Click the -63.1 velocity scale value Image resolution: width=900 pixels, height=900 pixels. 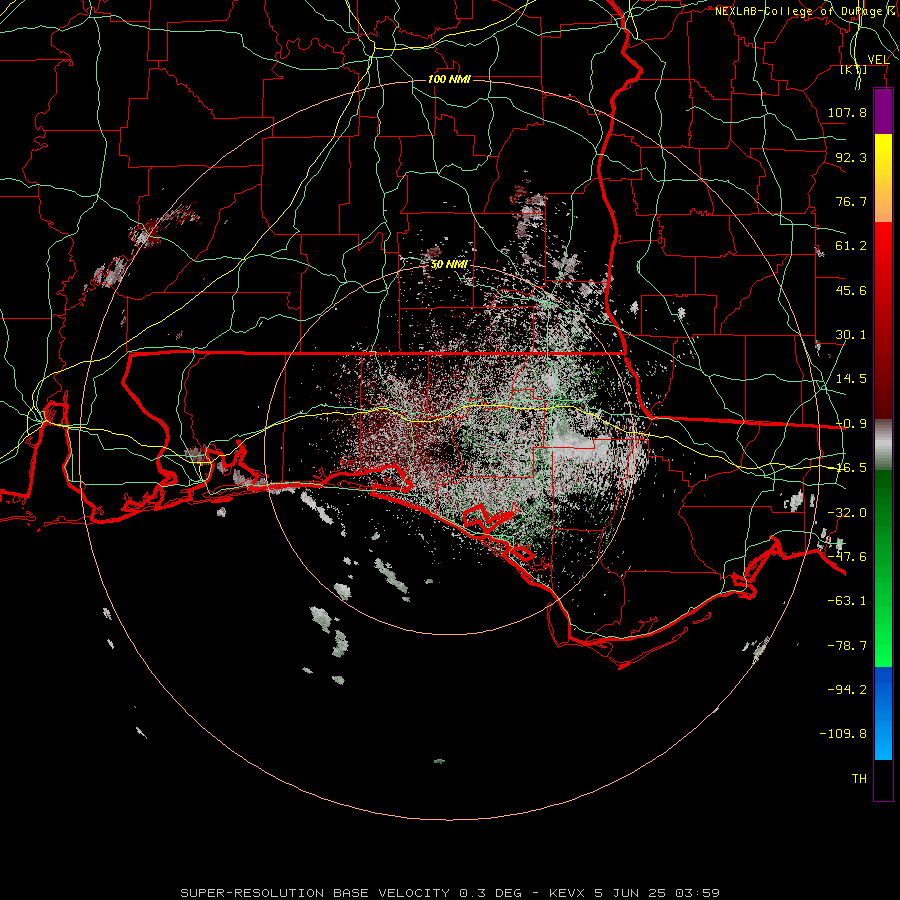pos(847,601)
